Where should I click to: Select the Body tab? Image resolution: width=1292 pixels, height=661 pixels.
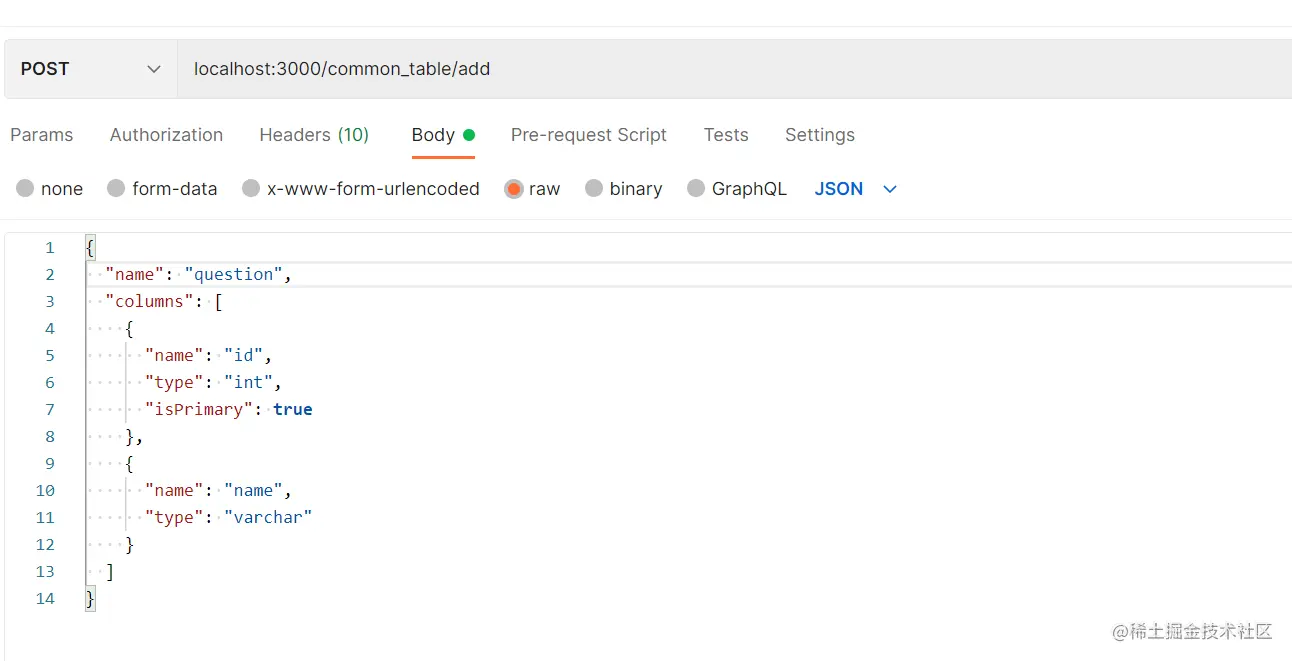[x=434, y=135]
